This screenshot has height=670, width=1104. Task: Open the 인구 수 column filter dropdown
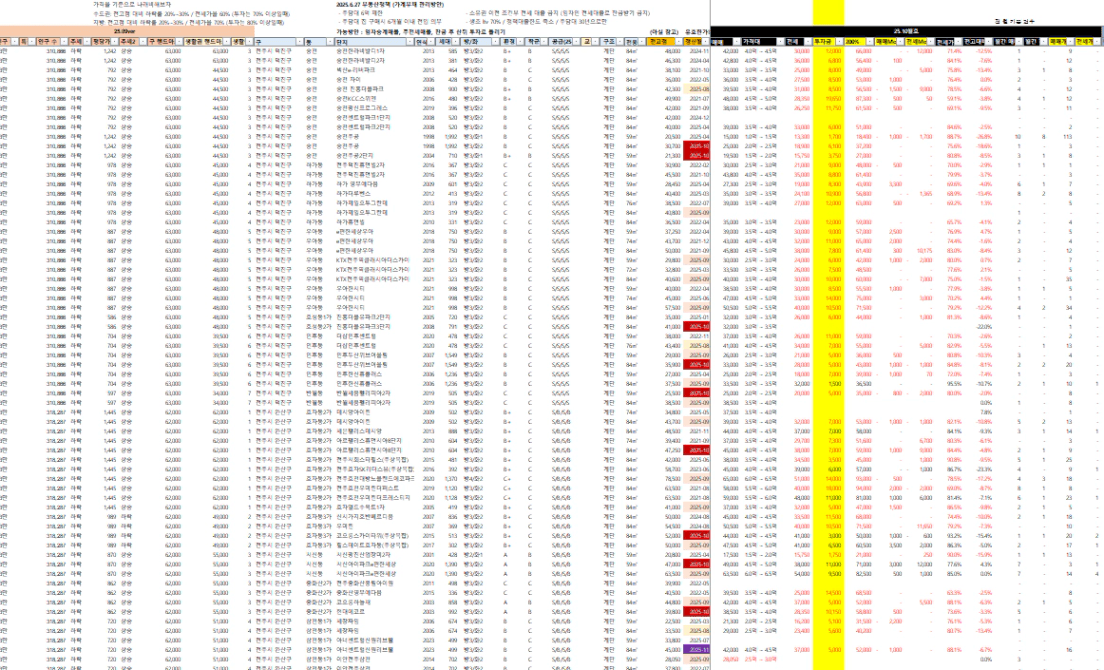[66, 42]
